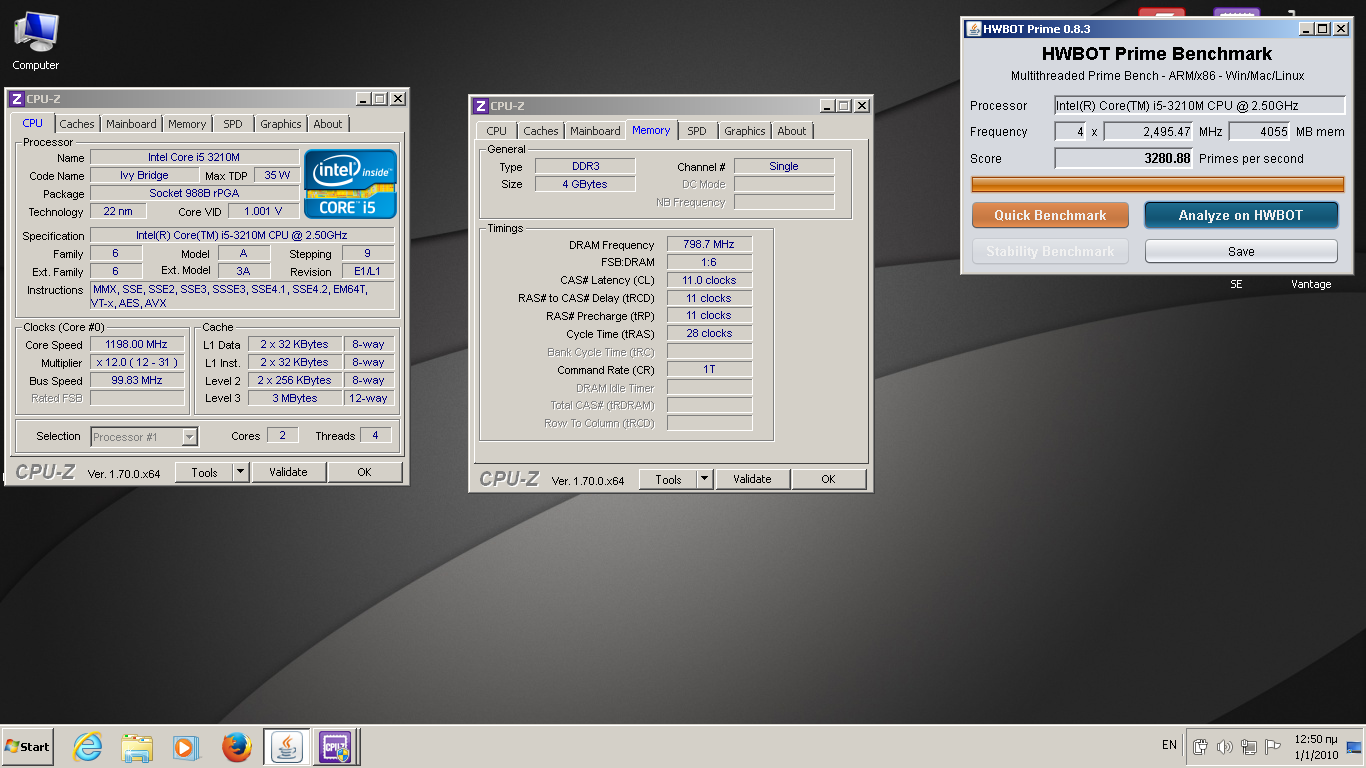Click Validate in Memory CPU-Z window
The image size is (1366, 768).
tap(752, 479)
